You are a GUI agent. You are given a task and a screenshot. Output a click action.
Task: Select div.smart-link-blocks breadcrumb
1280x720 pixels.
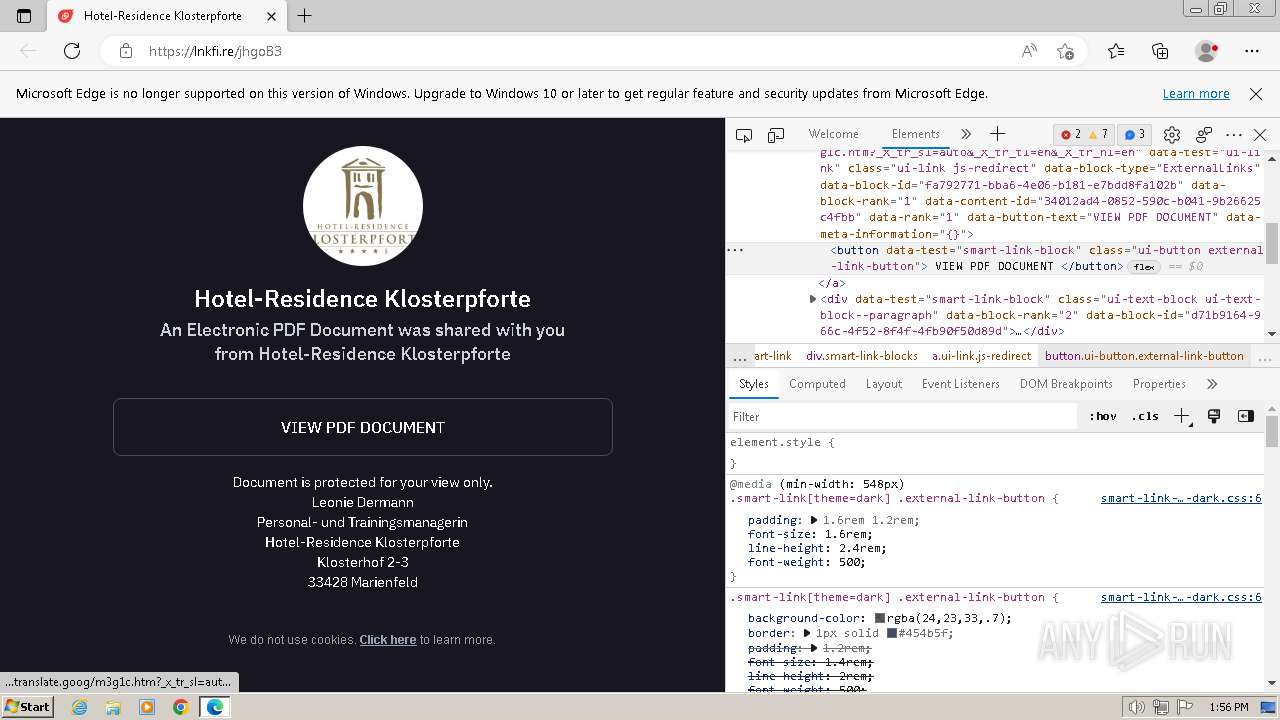click(x=862, y=356)
